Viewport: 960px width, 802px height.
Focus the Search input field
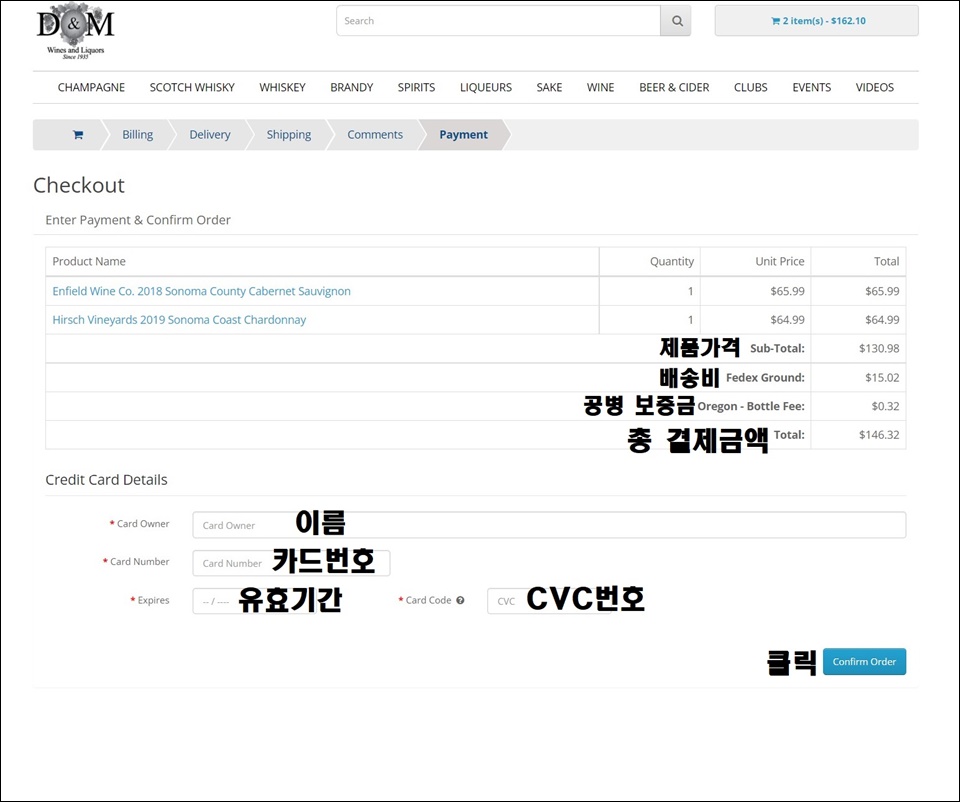(498, 21)
